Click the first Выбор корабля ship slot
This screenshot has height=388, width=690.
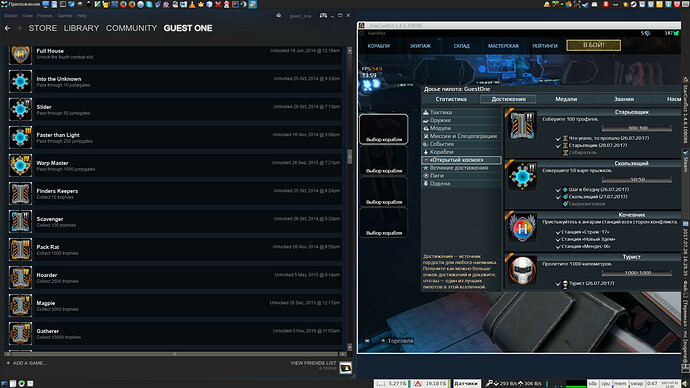[384, 129]
